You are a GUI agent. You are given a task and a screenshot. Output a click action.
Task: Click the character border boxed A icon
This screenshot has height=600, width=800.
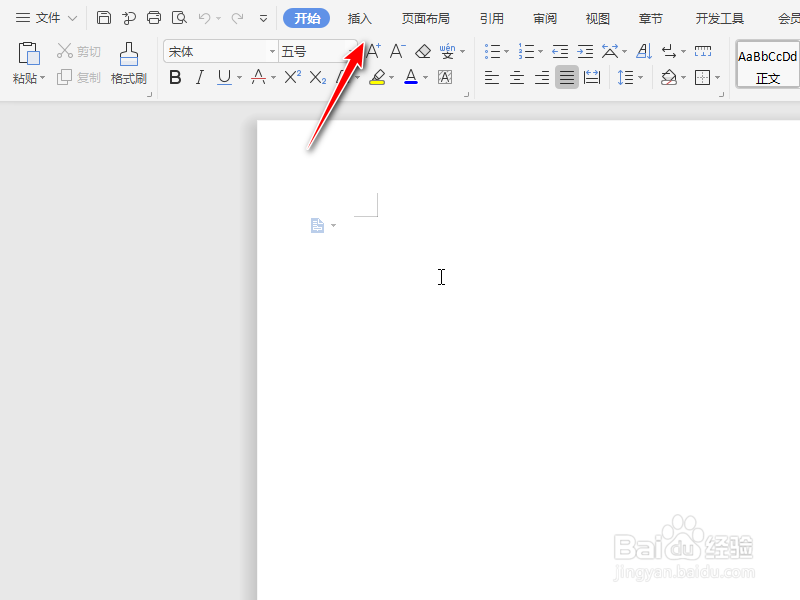tap(445, 78)
